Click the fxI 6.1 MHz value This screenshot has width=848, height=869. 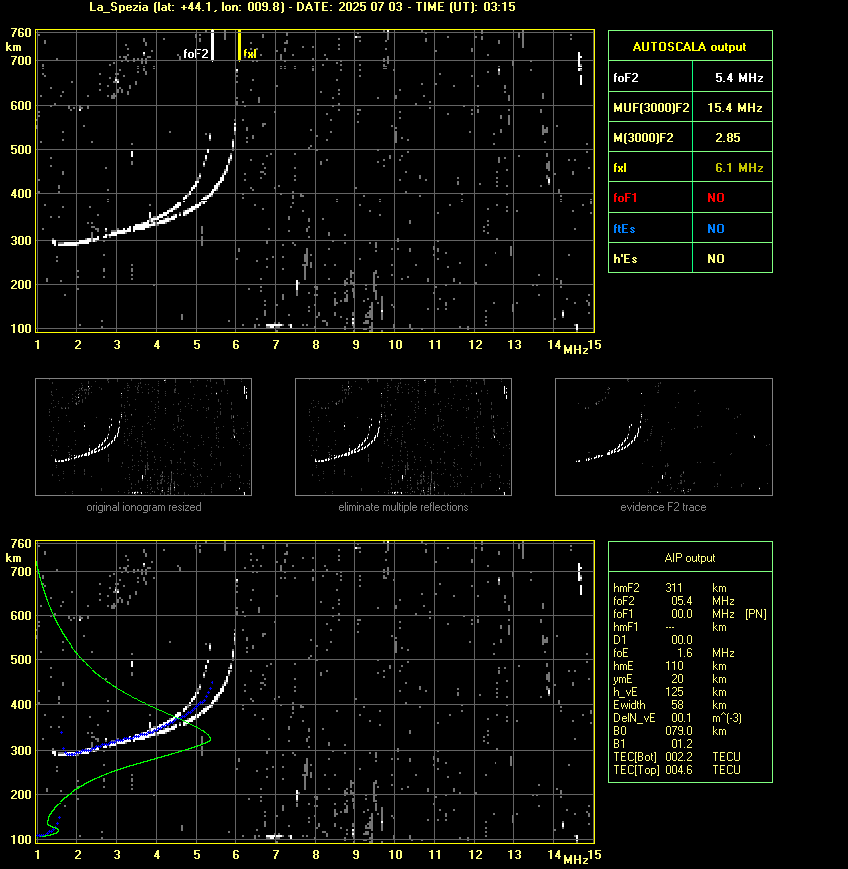tap(739, 167)
